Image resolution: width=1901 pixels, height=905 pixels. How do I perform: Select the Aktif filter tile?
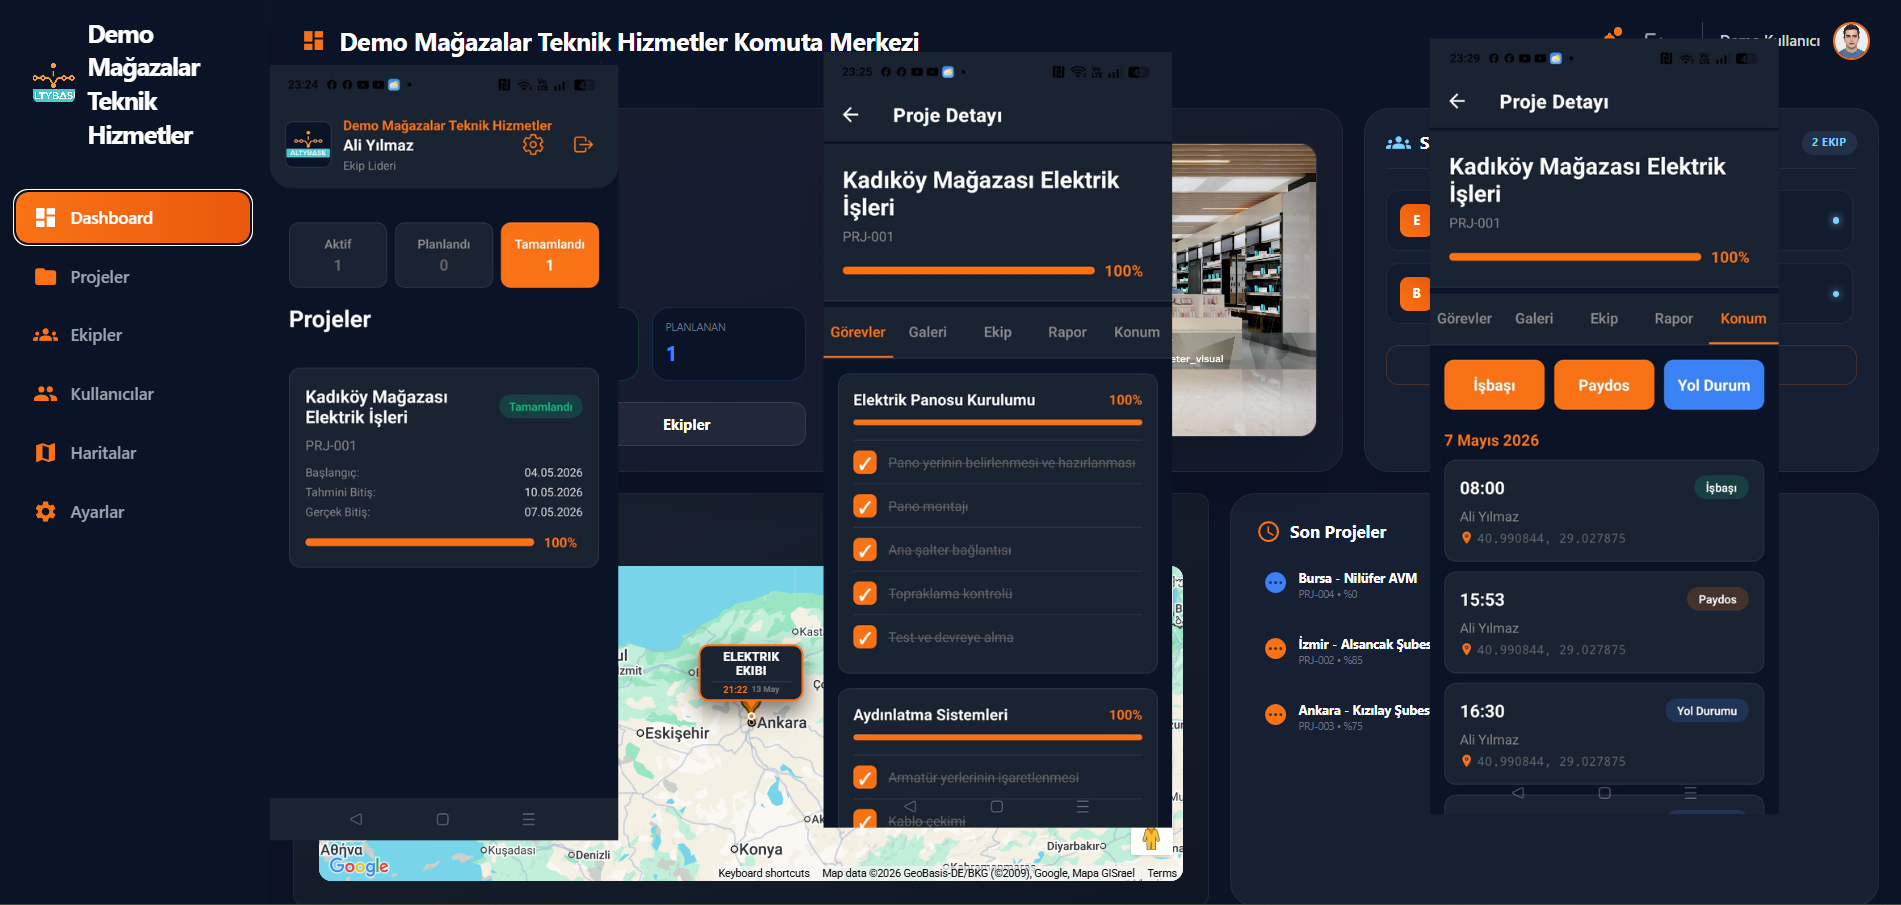[338, 255]
